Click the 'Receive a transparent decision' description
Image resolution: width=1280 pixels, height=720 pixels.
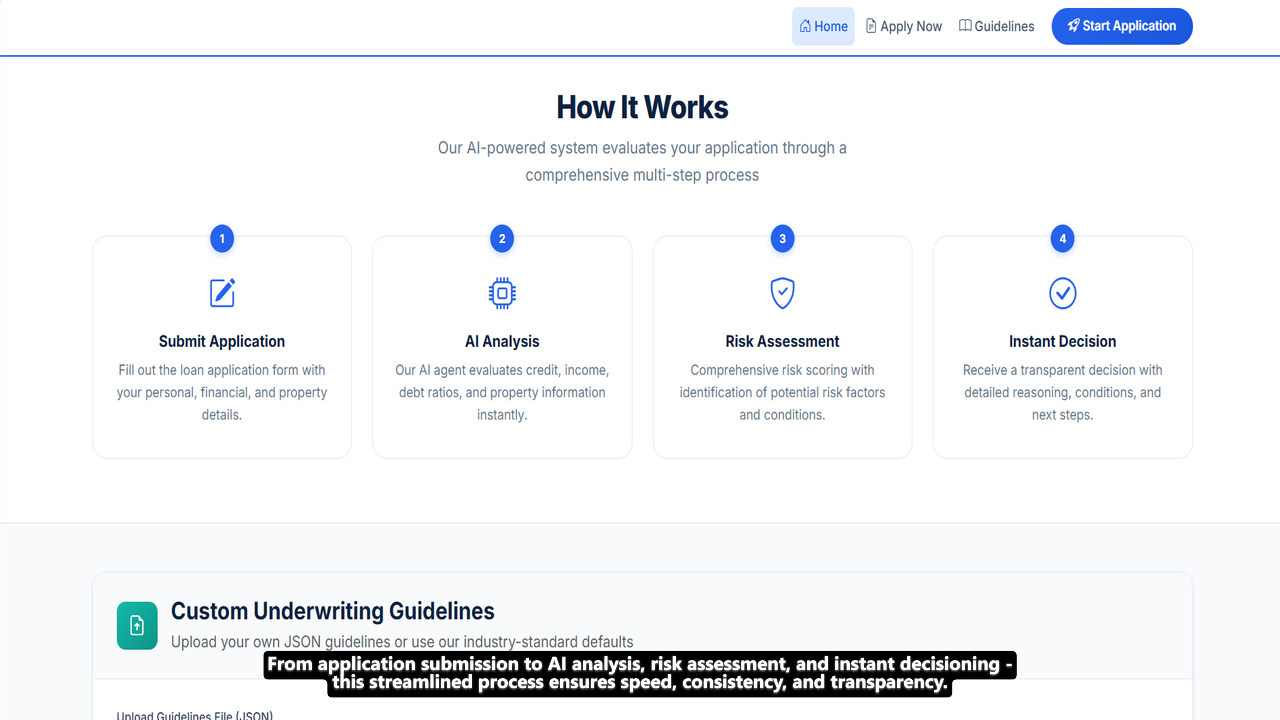click(1062, 392)
